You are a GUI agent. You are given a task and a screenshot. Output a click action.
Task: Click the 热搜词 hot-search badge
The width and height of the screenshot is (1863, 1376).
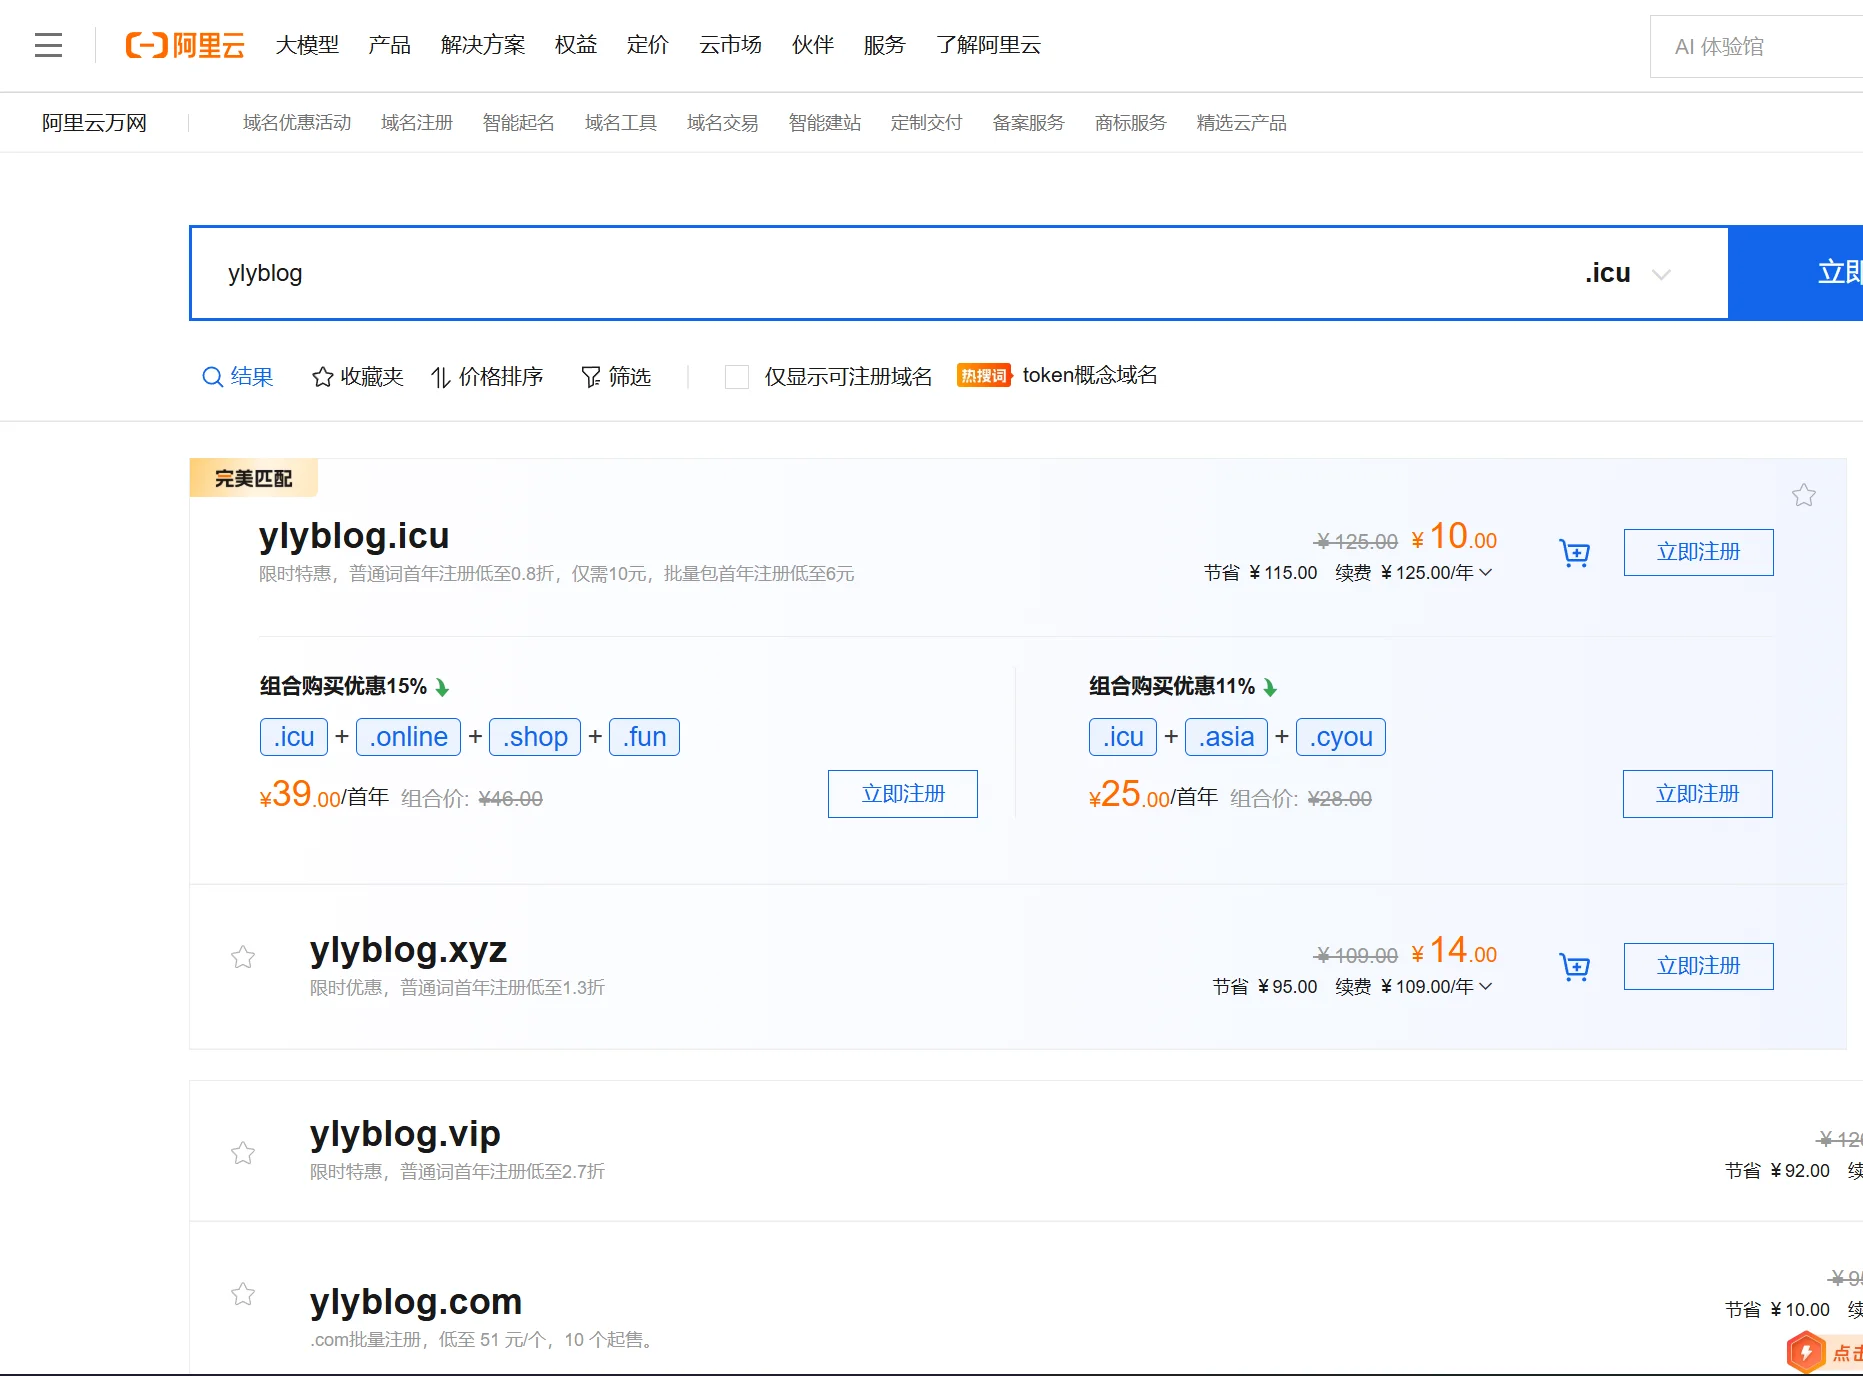[x=984, y=375]
